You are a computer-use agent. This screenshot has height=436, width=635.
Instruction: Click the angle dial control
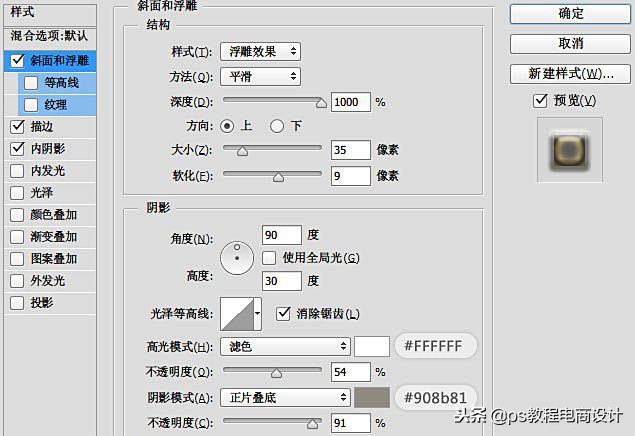pyautogui.click(x=237, y=258)
